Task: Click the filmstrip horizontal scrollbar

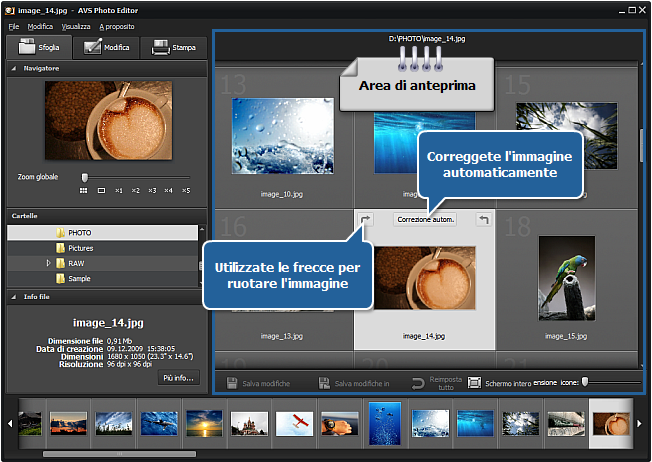Action: pyautogui.click(x=119, y=454)
